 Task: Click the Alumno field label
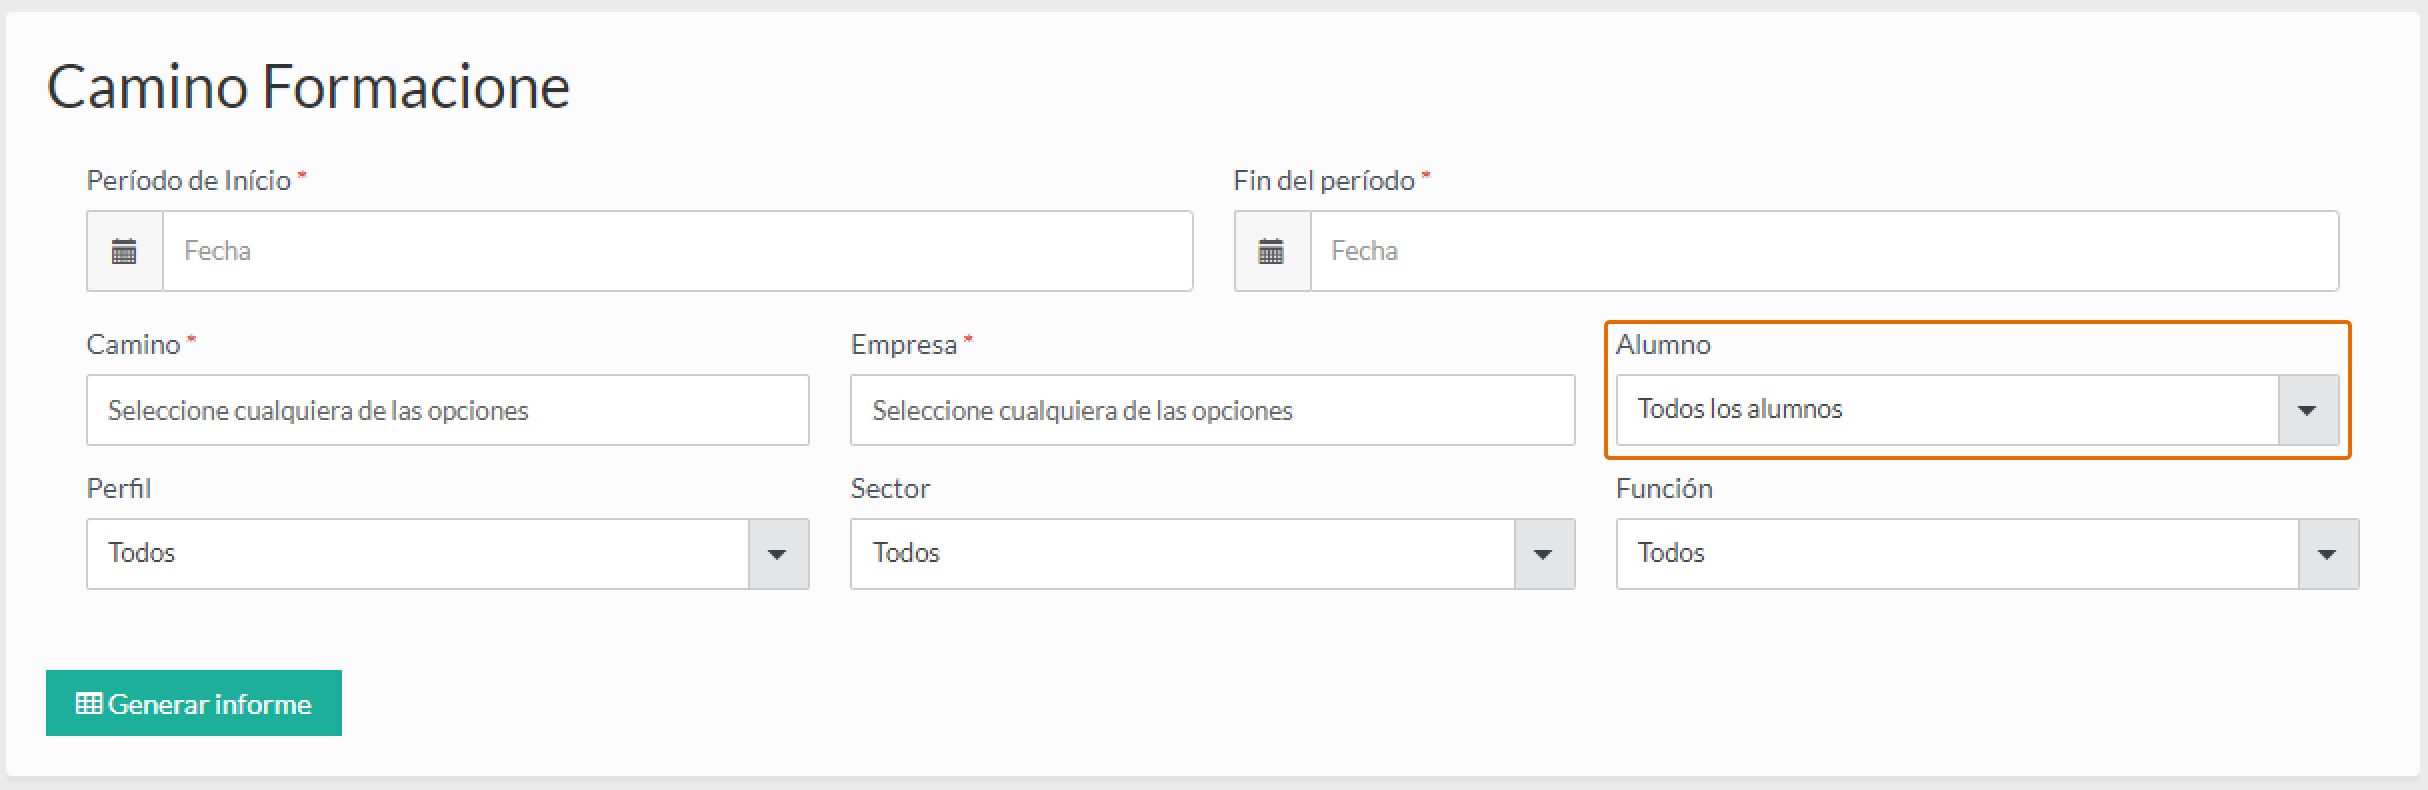[1663, 345]
